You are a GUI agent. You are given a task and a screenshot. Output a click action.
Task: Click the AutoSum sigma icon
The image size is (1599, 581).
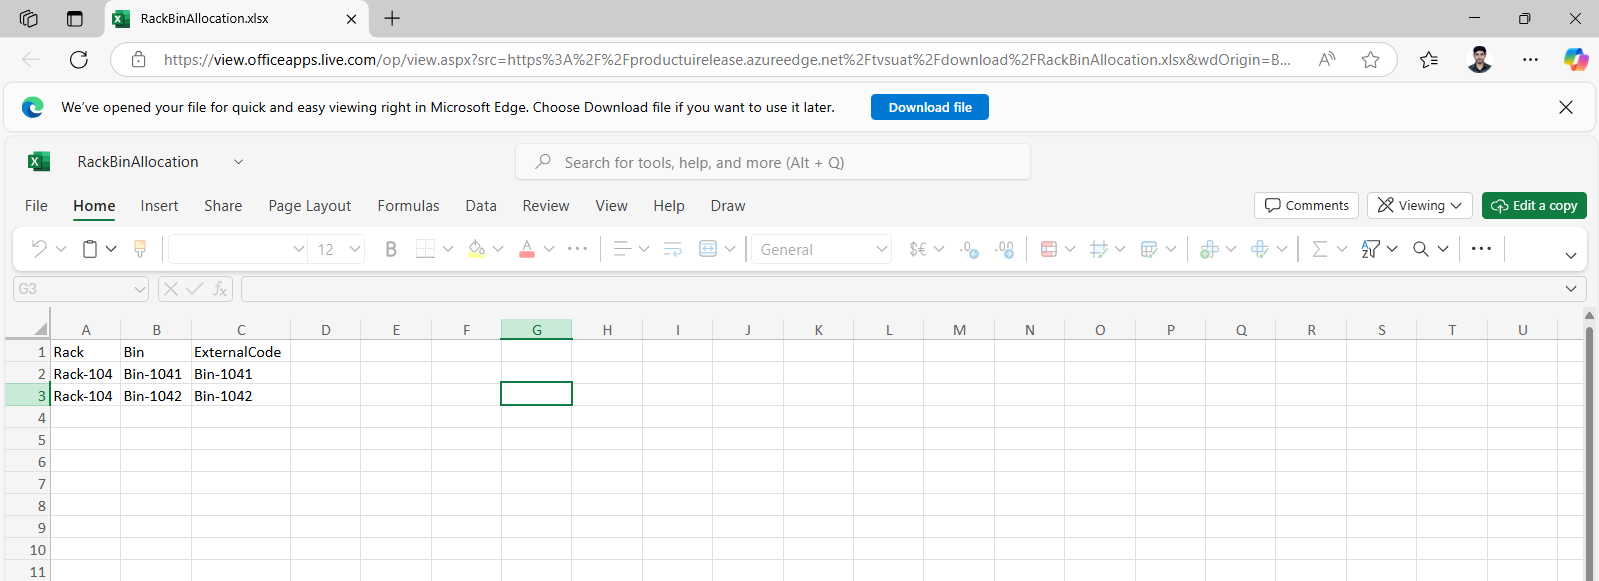1320,249
